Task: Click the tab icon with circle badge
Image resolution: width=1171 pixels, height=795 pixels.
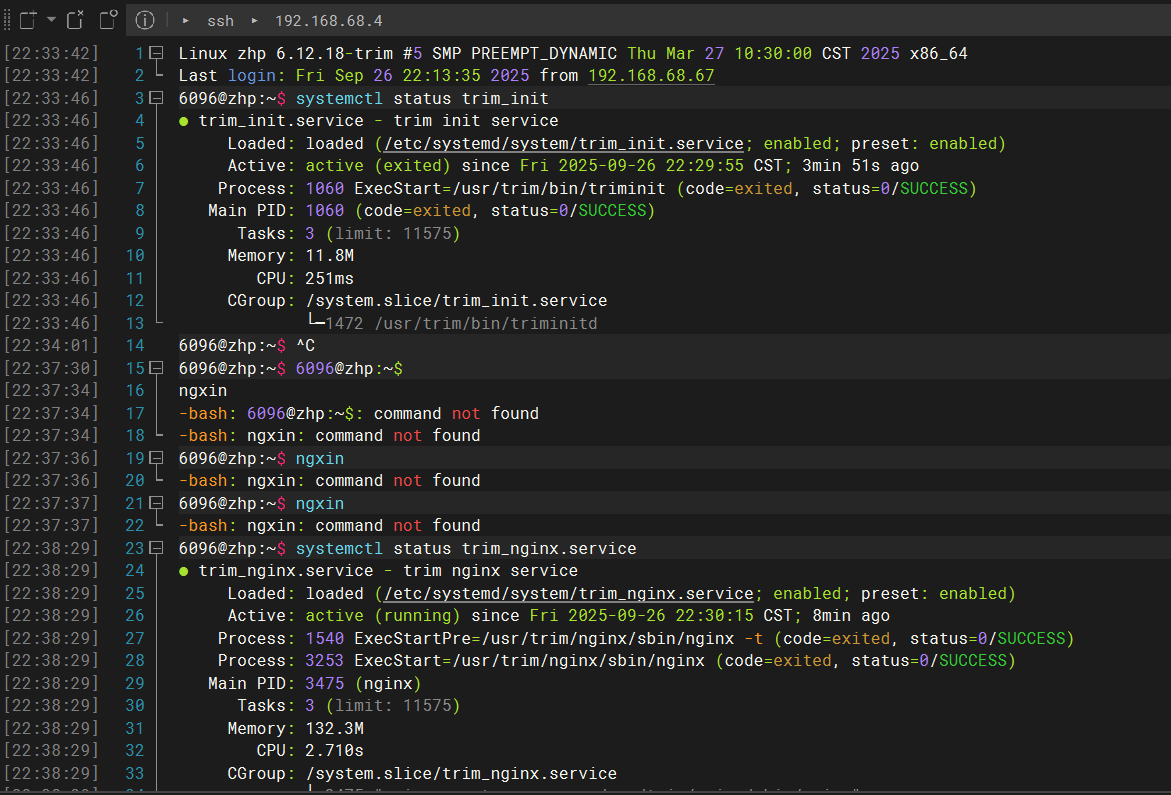Action: pos(108,20)
